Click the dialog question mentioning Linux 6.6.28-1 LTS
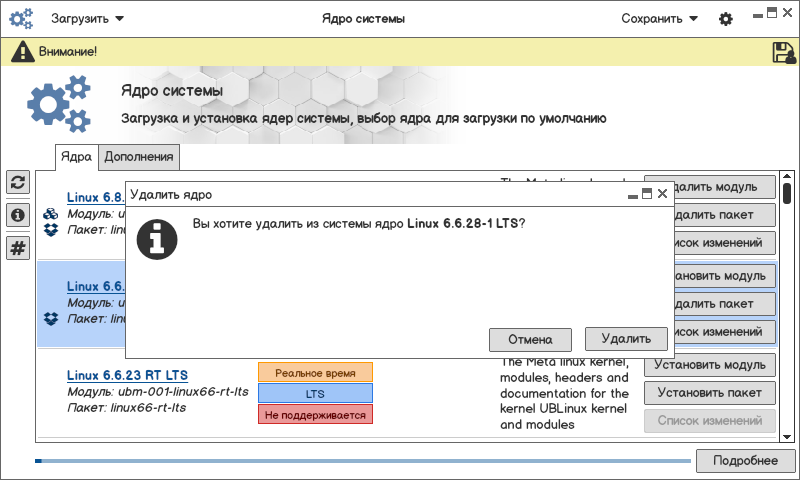The width and height of the screenshot is (800, 480). pyautogui.click(x=359, y=223)
